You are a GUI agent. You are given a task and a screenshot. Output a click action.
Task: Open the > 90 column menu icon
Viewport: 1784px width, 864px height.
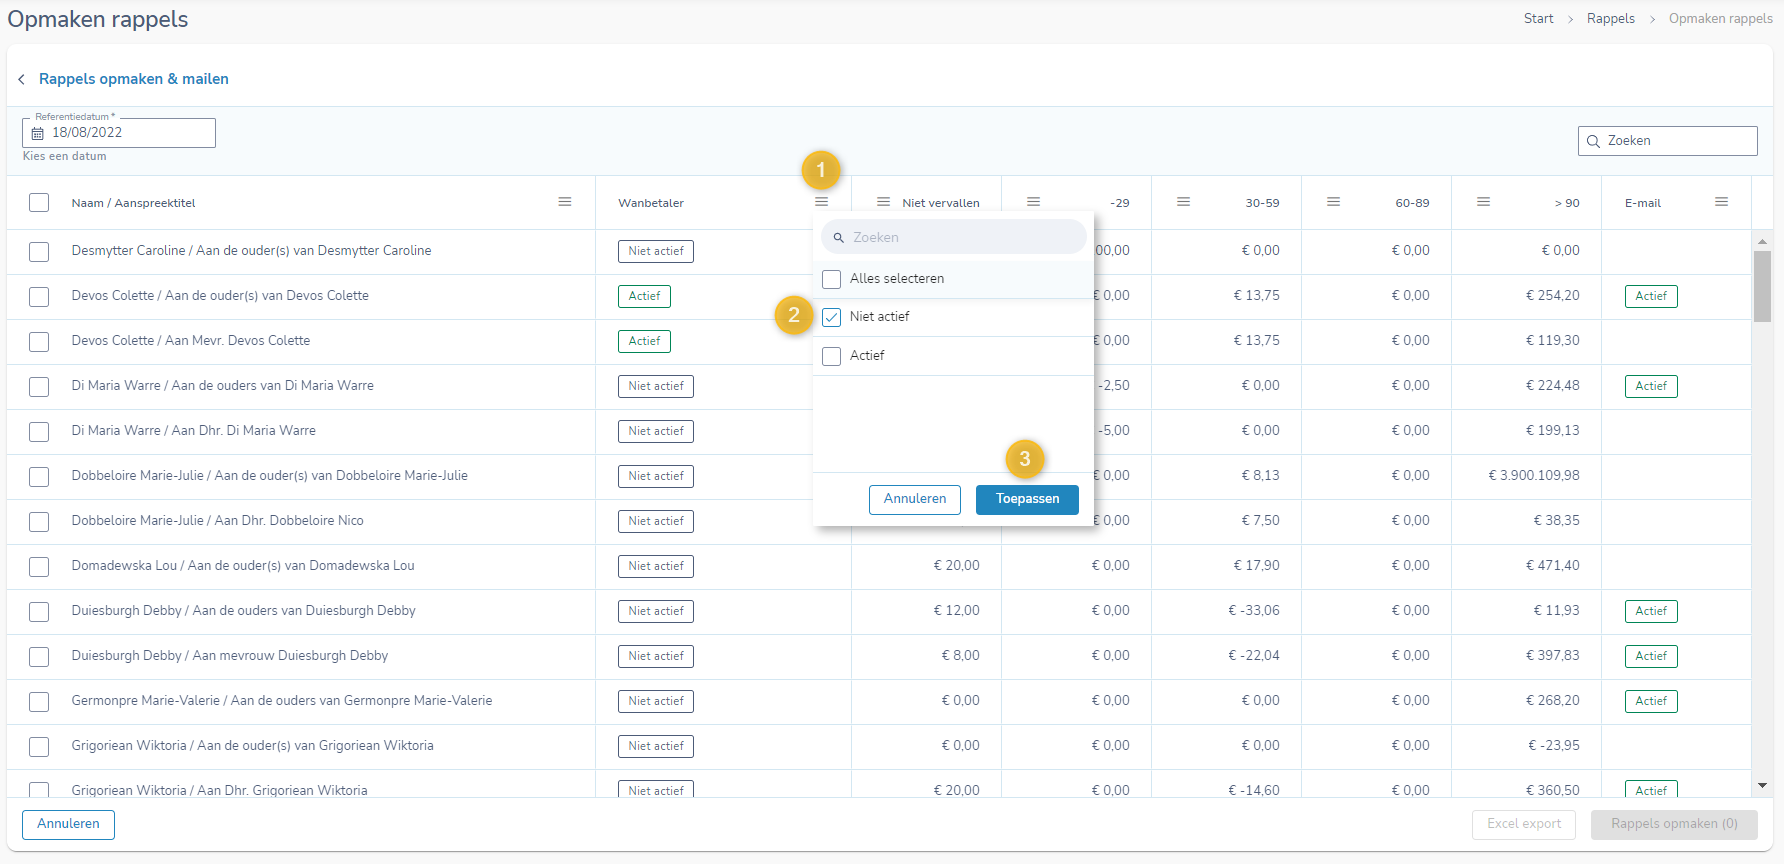coord(1483,202)
